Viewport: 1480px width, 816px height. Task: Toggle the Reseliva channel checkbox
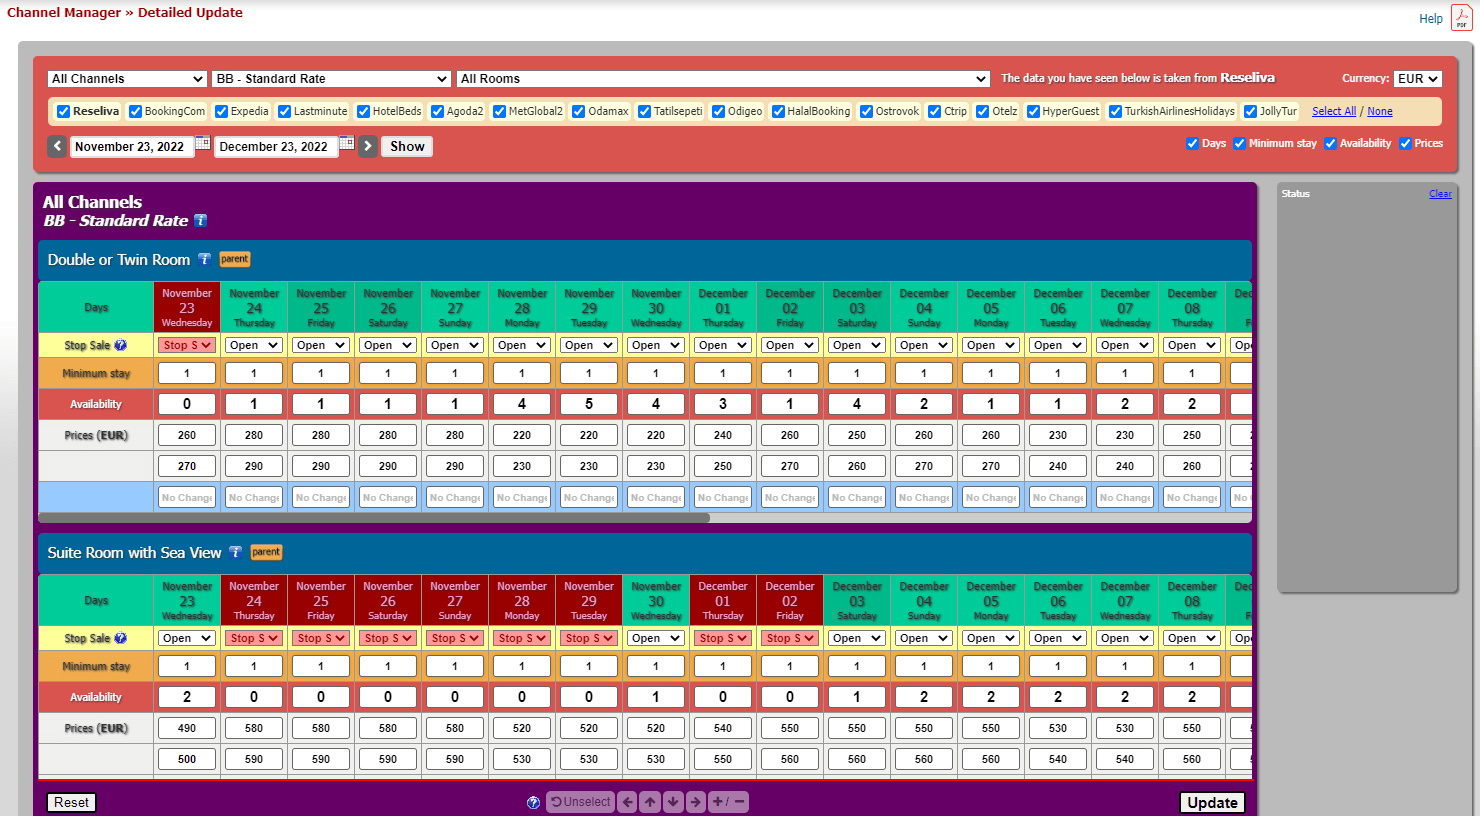[x=63, y=112]
